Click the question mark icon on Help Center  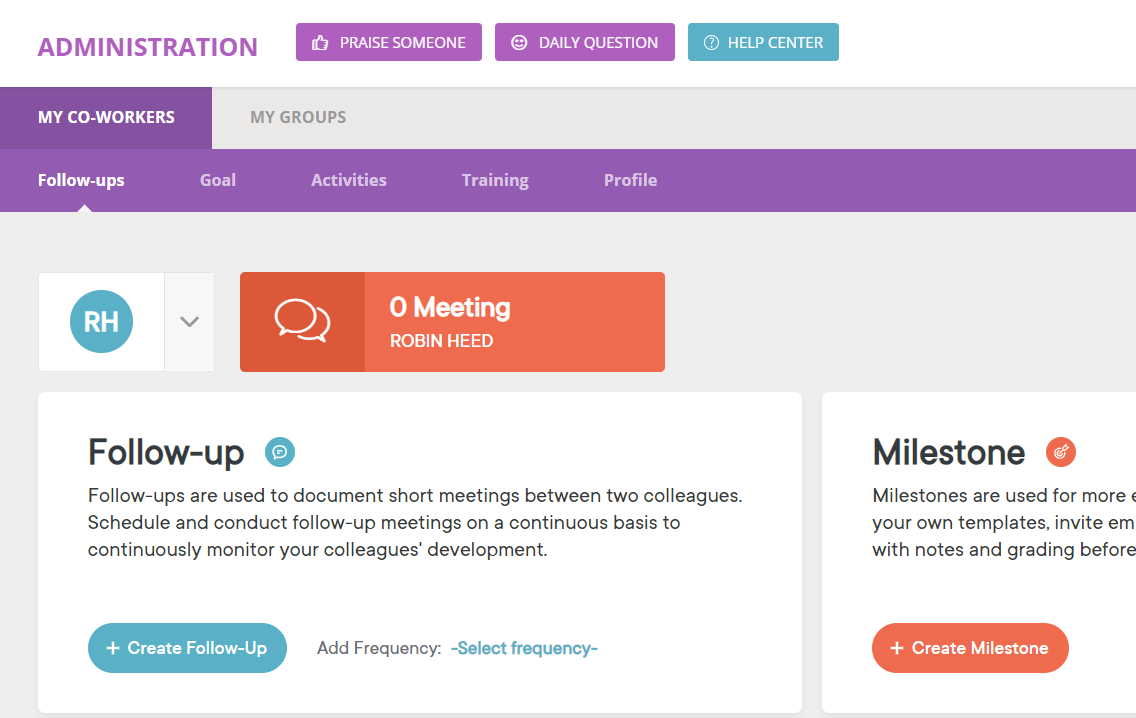point(711,43)
